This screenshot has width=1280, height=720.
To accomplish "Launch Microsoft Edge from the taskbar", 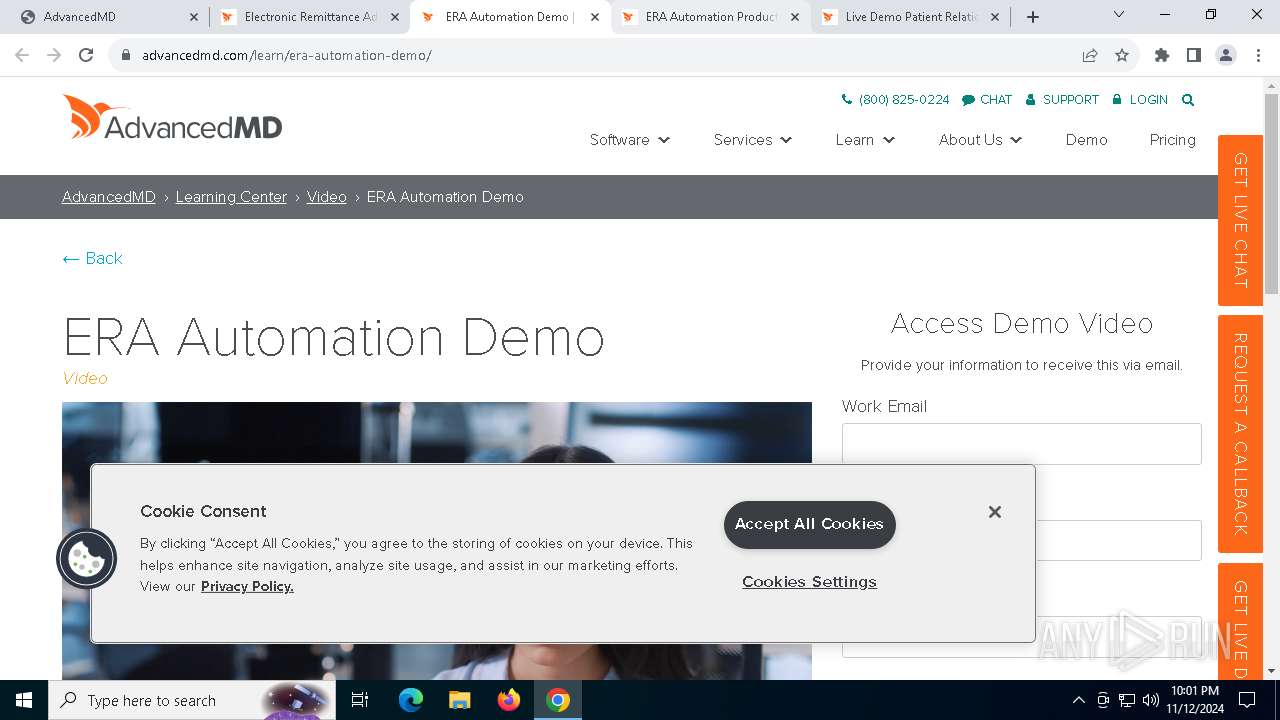I will (x=411, y=700).
